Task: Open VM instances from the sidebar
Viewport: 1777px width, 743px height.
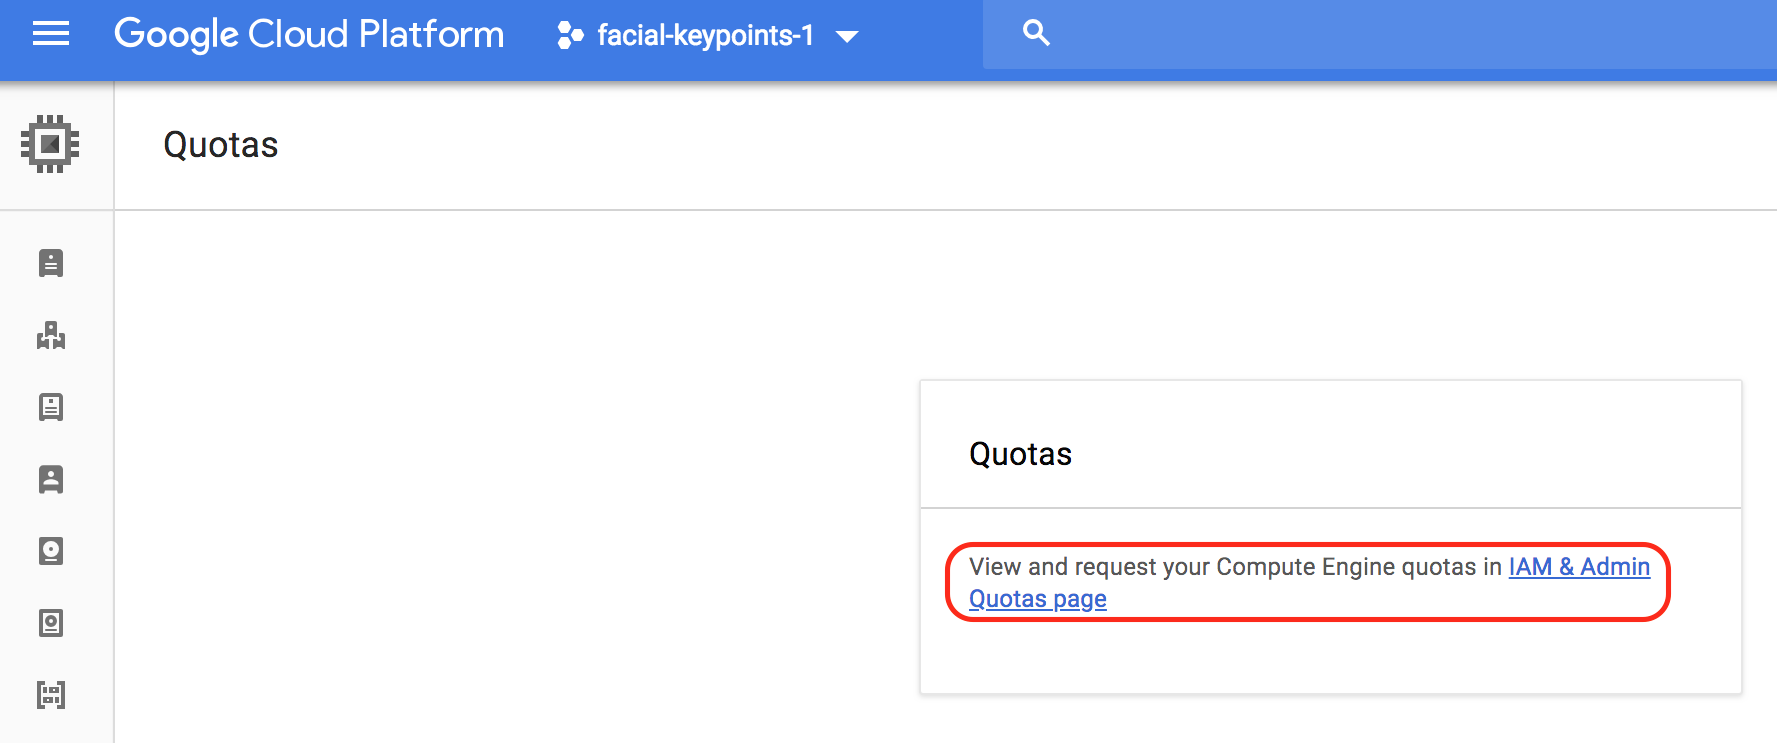Action: tap(51, 263)
